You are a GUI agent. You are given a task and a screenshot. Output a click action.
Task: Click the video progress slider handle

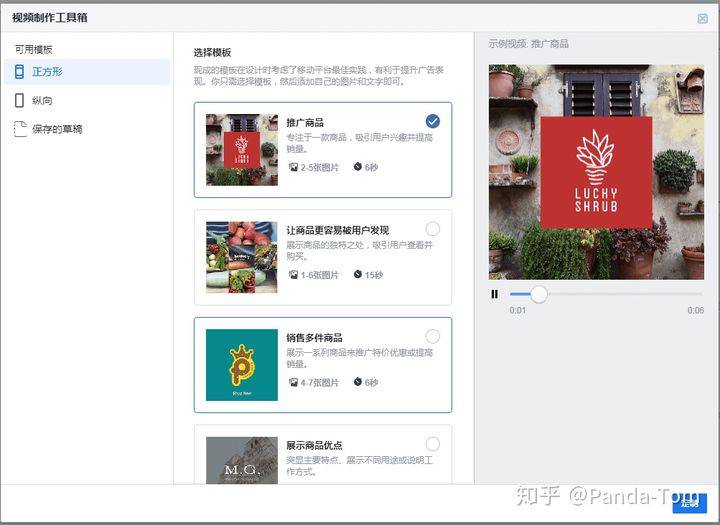[x=539, y=294]
